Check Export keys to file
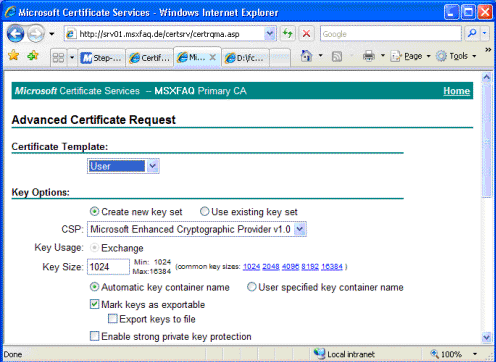This screenshot has width=496, height=362. (x=113, y=319)
